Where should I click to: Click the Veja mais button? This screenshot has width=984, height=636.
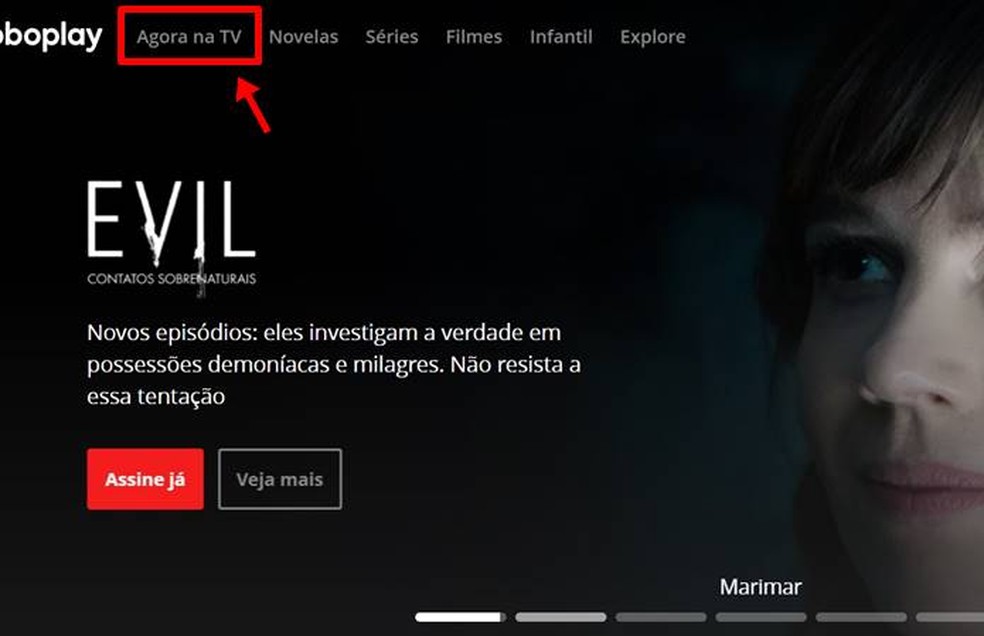tap(280, 479)
